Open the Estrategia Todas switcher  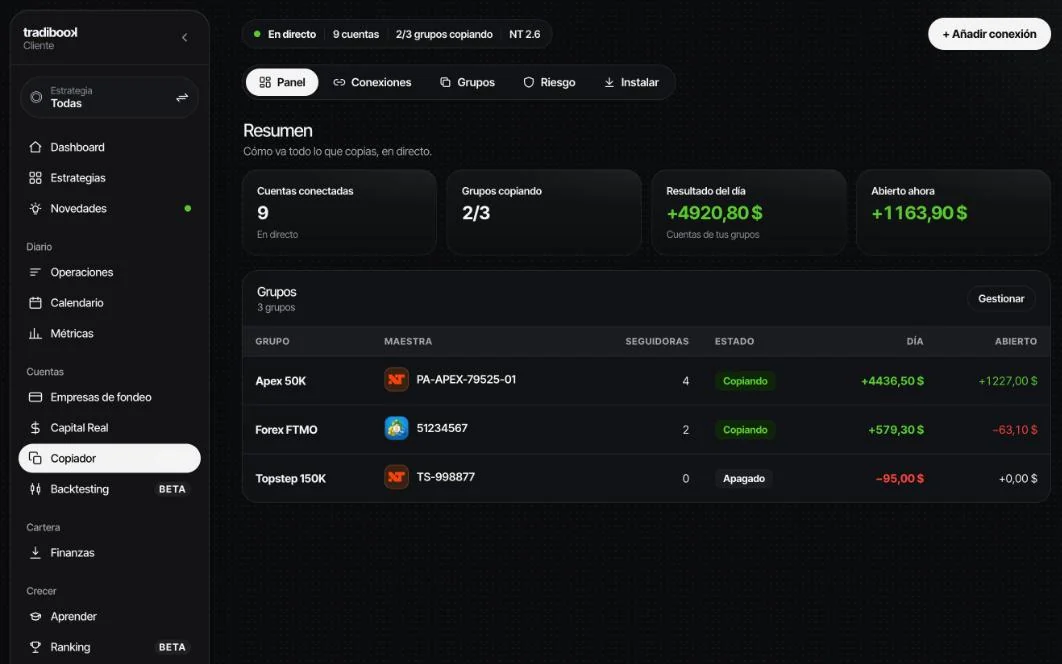pyautogui.click(x=109, y=97)
